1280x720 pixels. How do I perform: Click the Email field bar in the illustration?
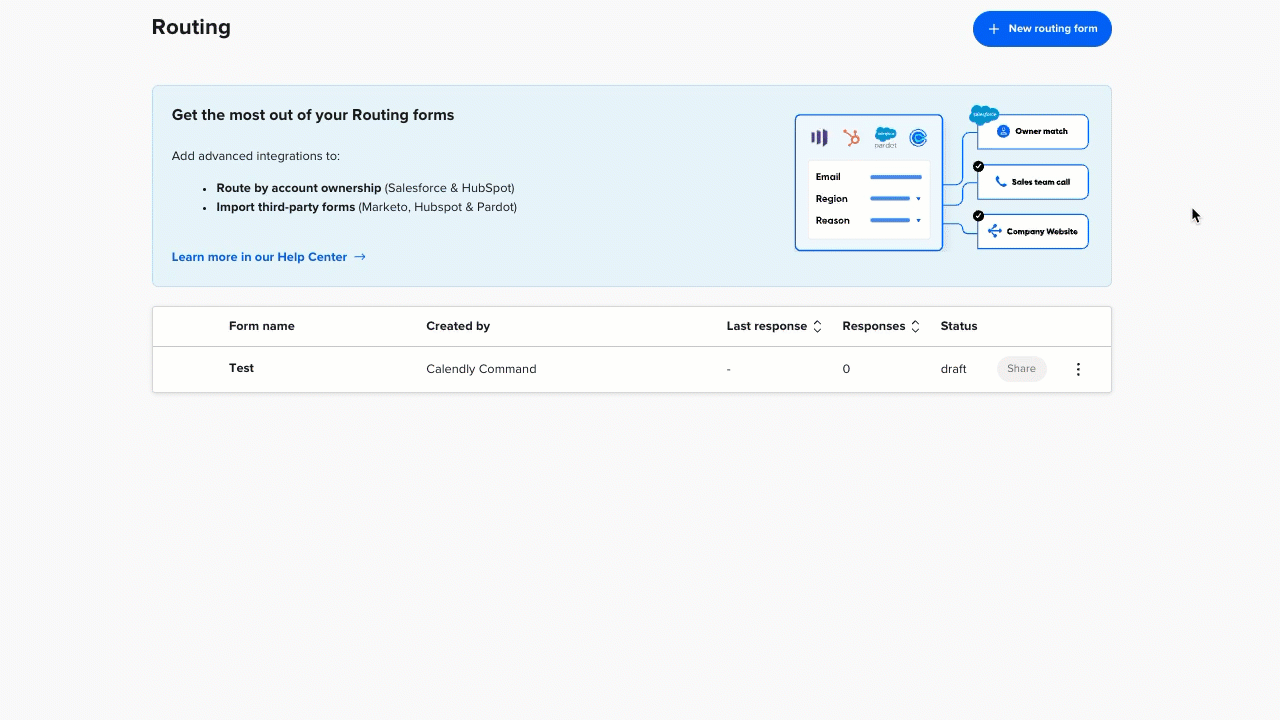(895, 177)
